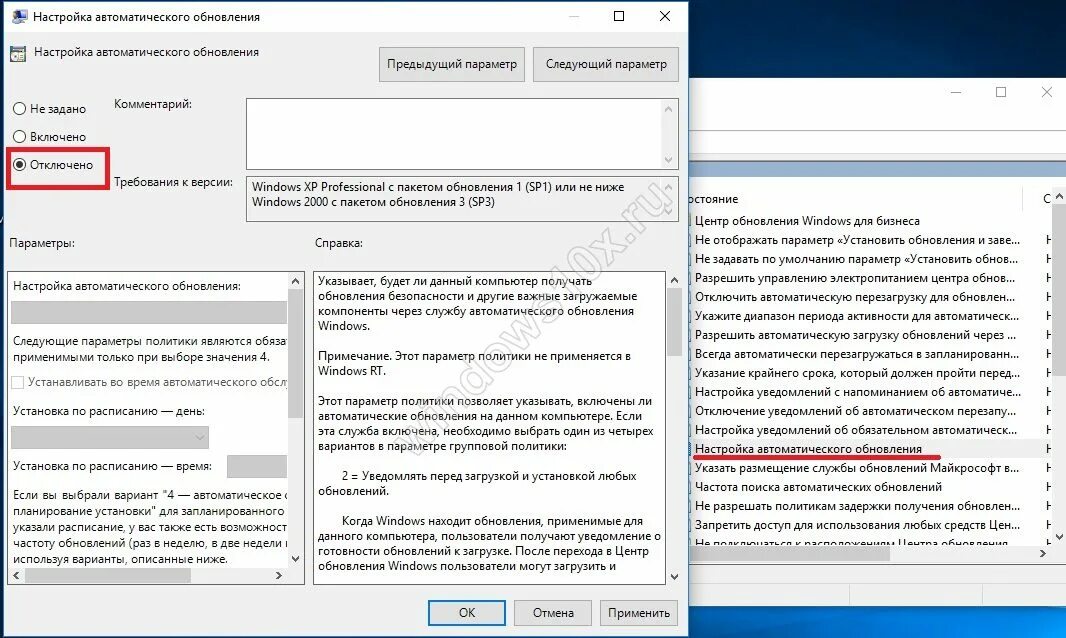The image size is (1066, 638).
Task: Minimize the background policy editor window
Action: 956,93
